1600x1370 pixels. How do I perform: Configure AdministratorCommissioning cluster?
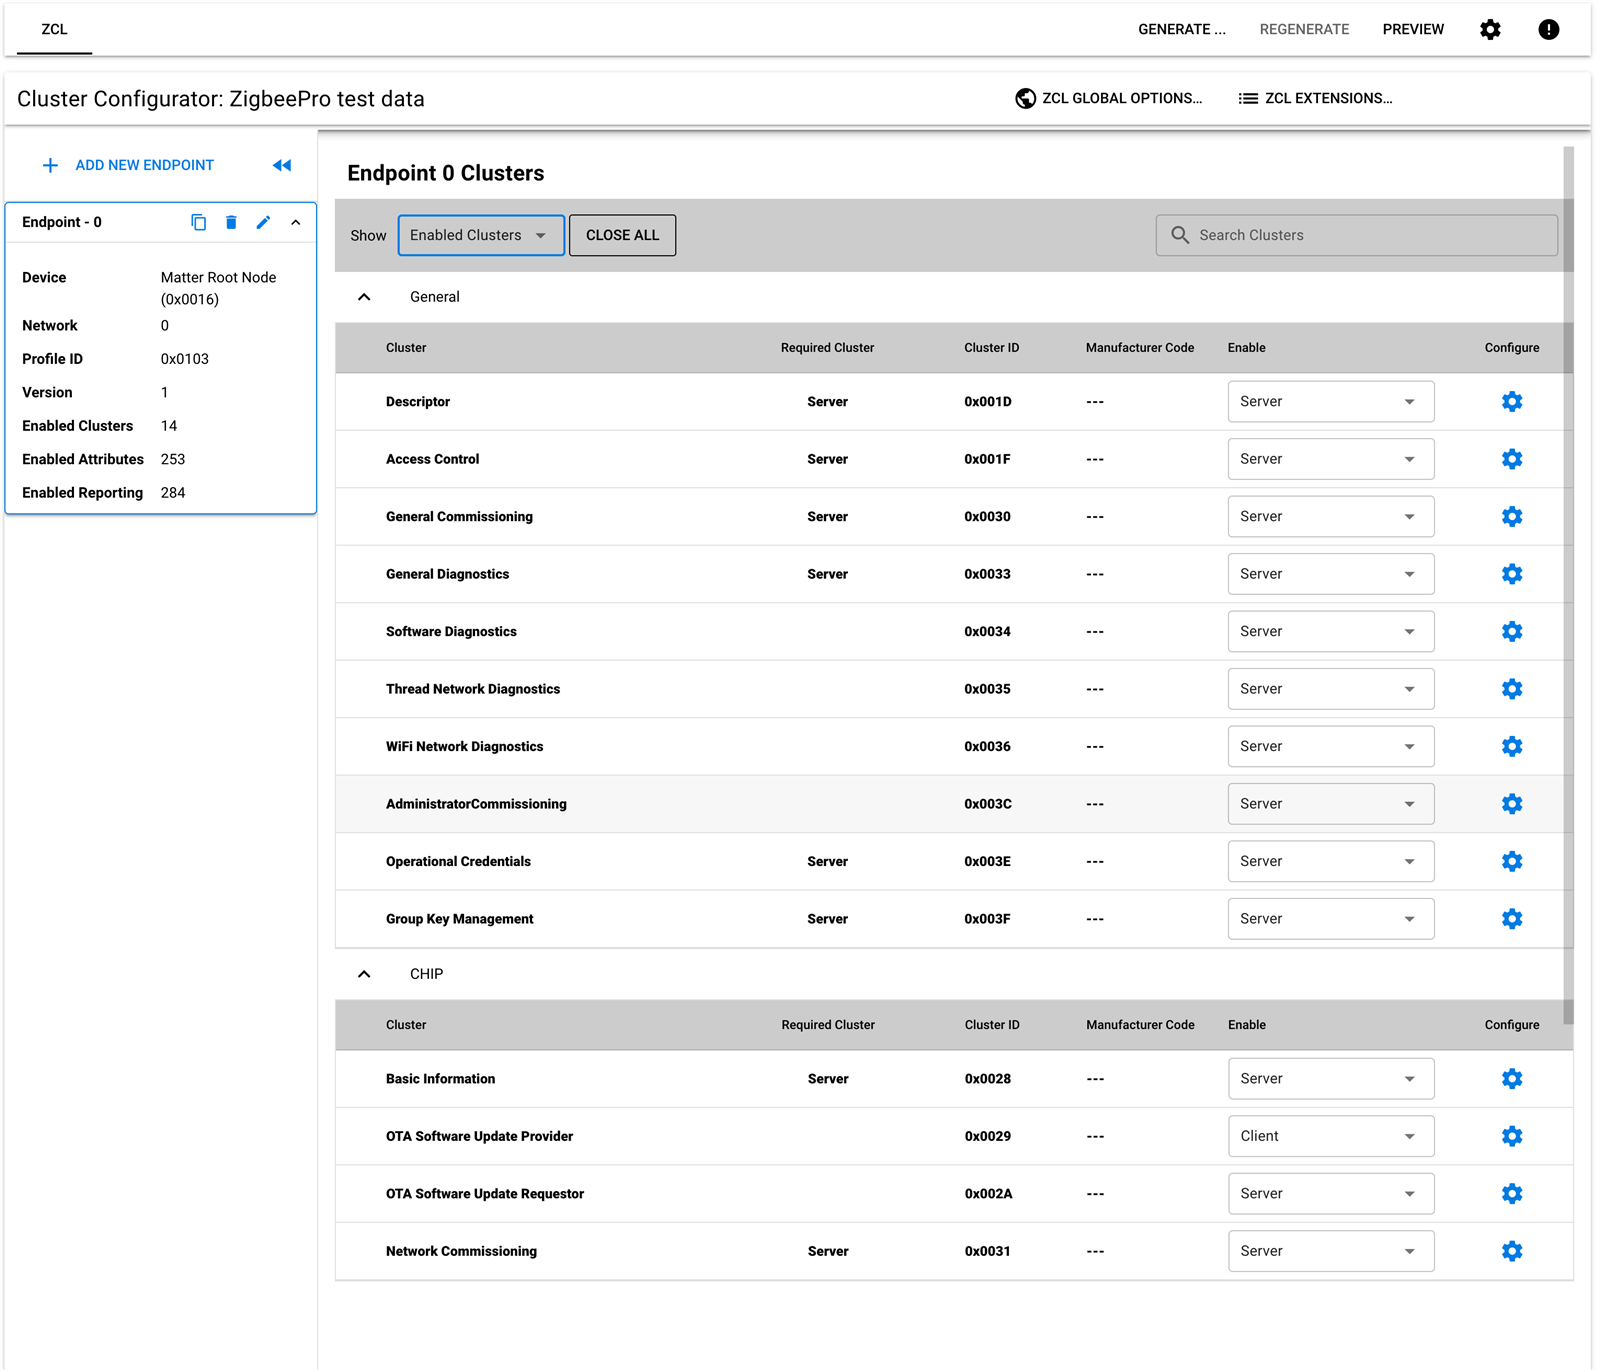point(1512,804)
